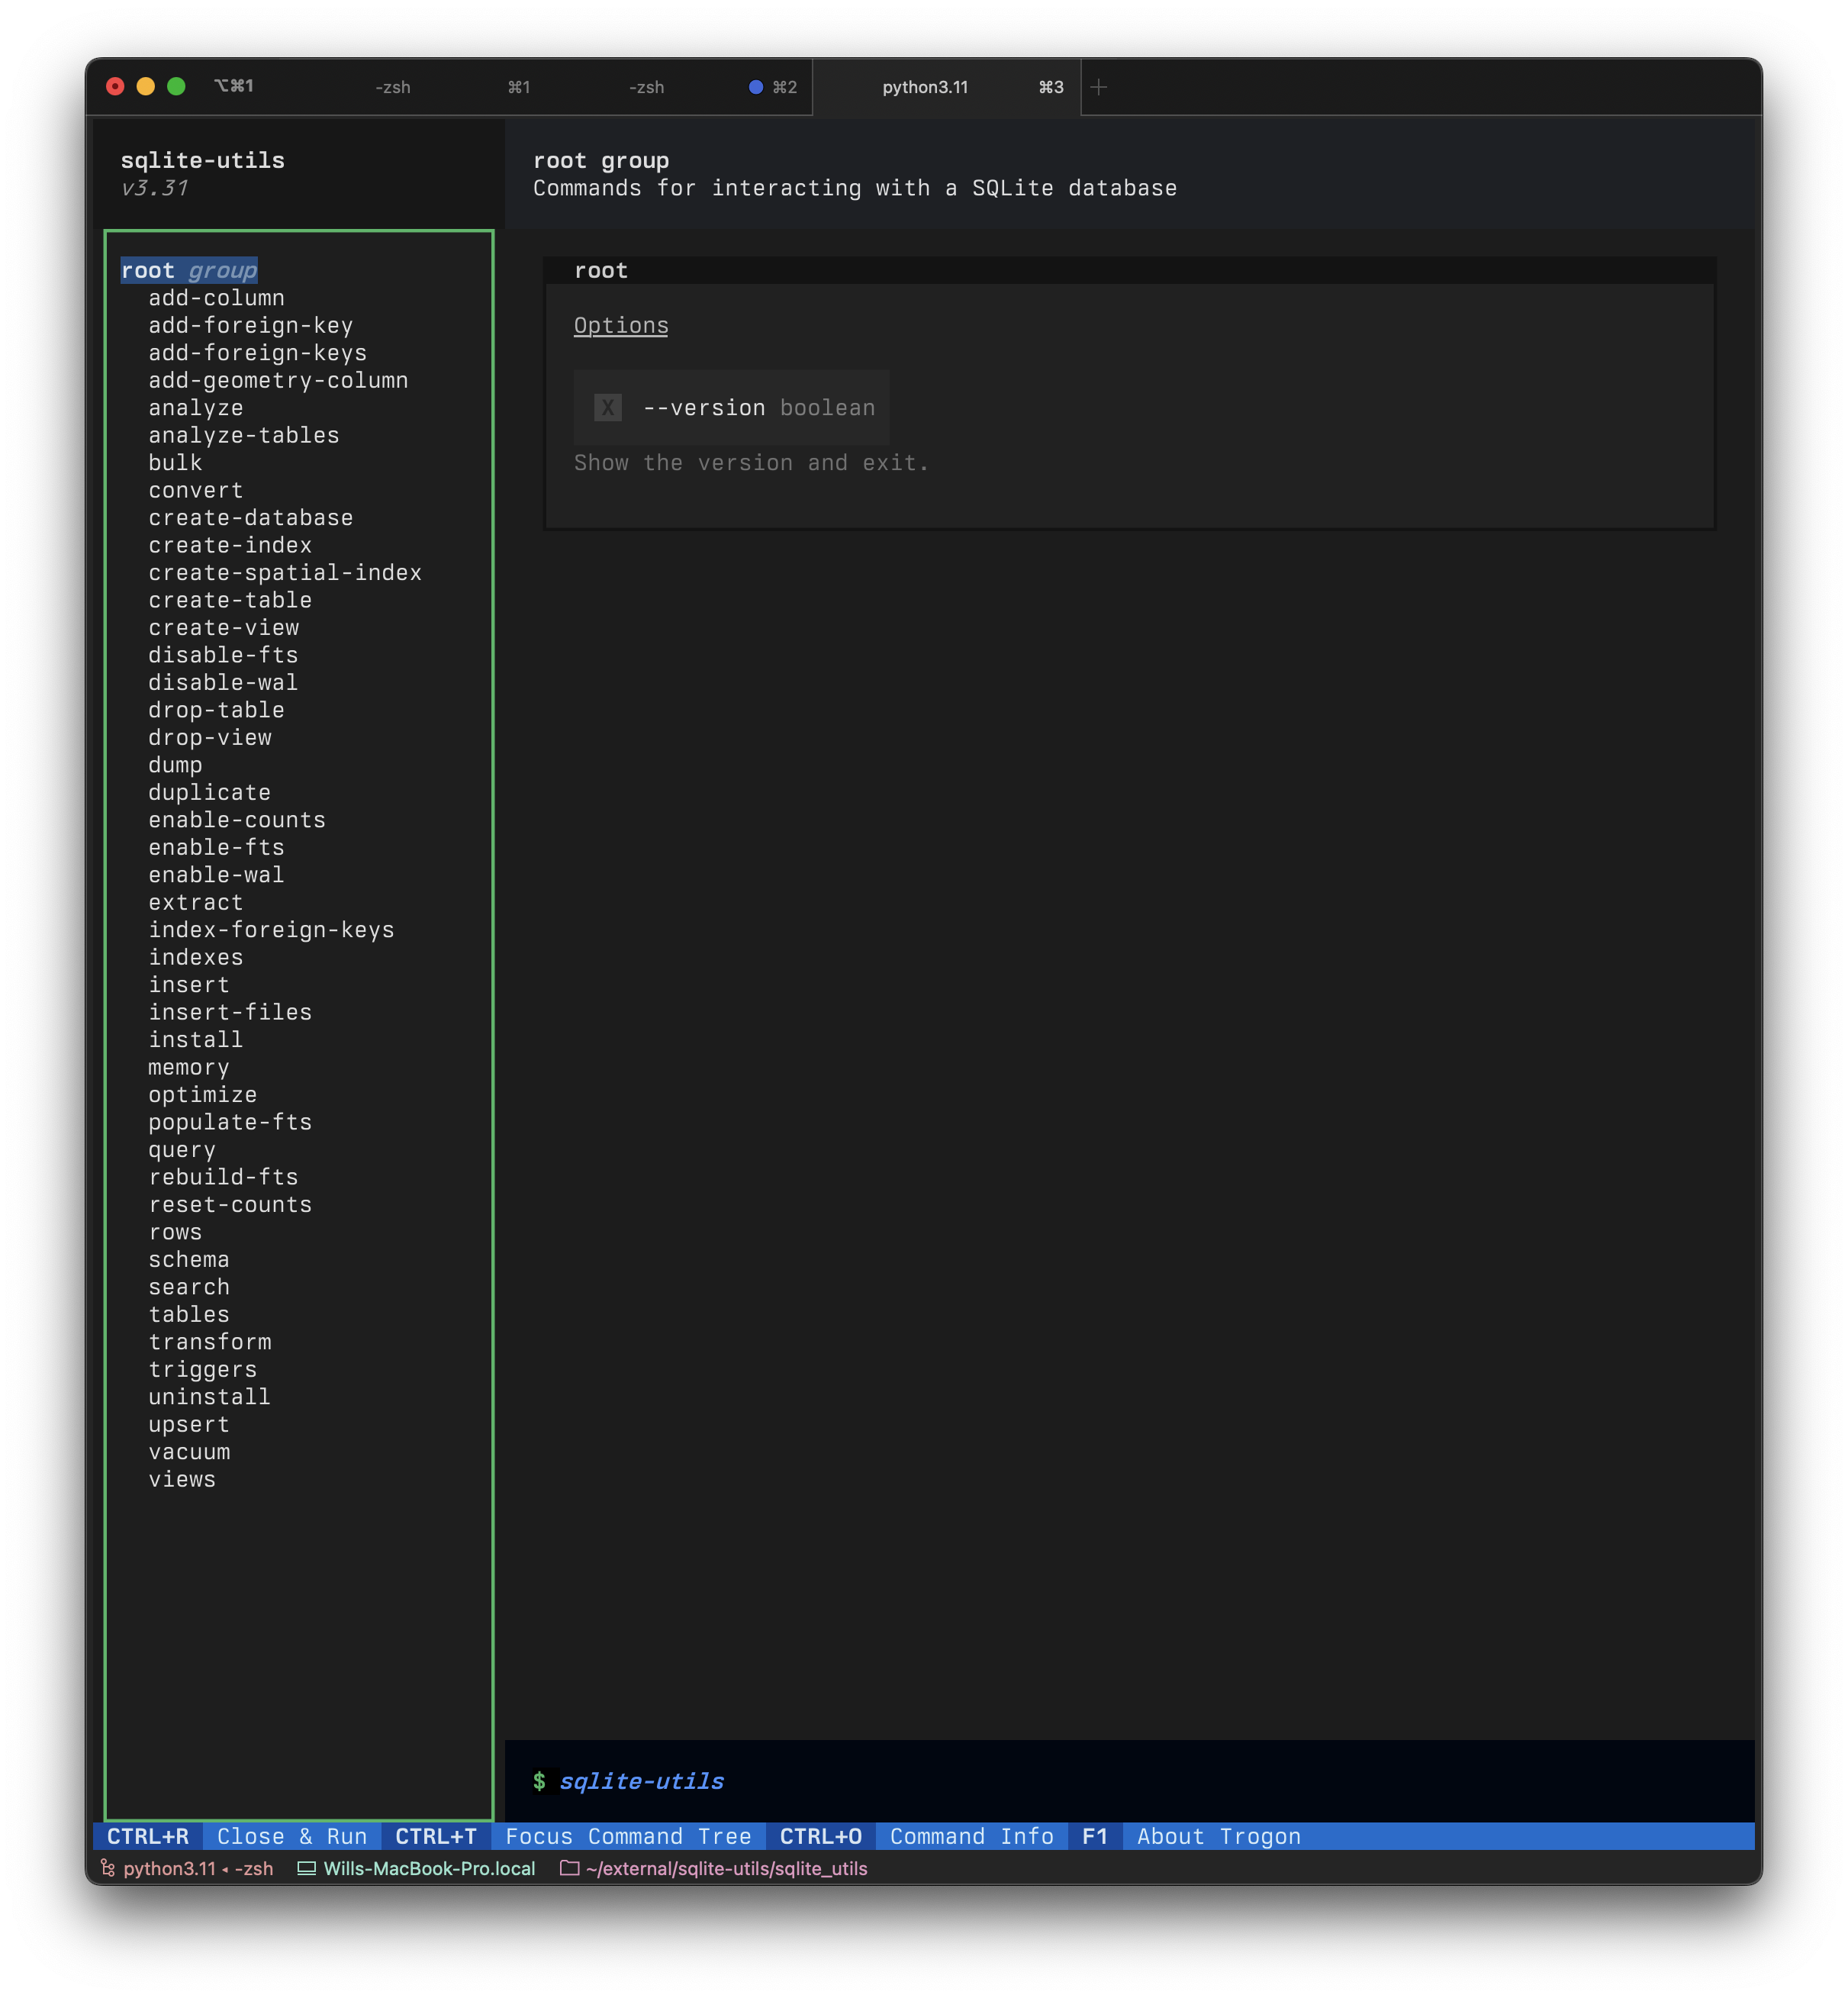This screenshot has width=1848, height=1998.
Task: Click the blue activity dot on the ⌘2 tab
Action: coord(755,87)
